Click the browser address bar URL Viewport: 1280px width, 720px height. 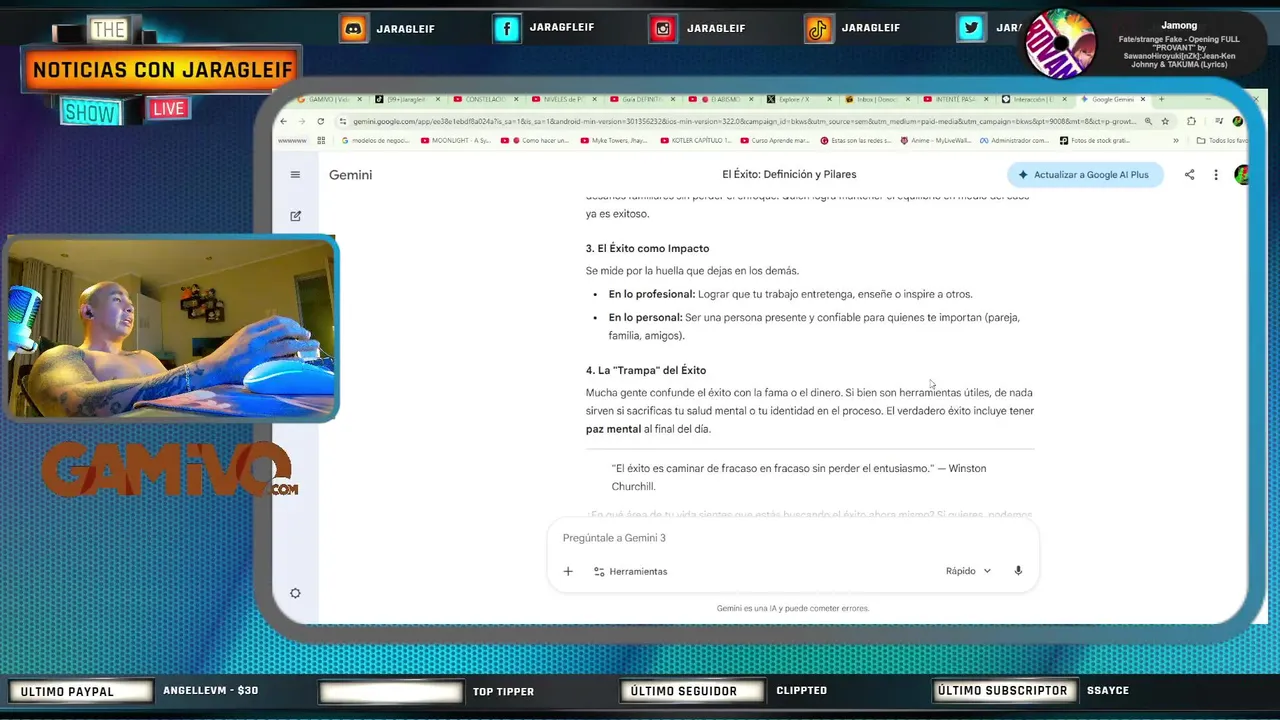click(x=744, y=121)
